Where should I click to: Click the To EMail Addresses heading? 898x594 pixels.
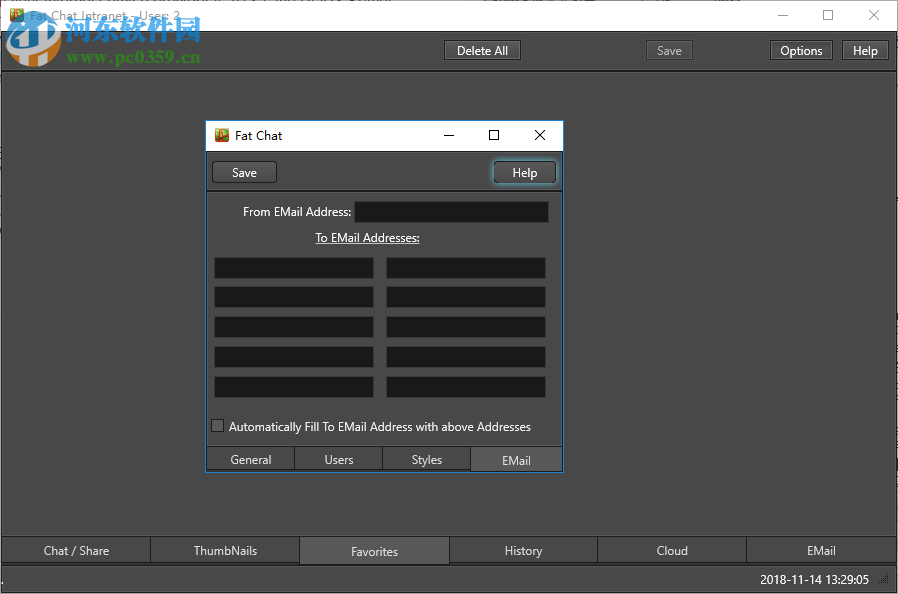(367, 238)
